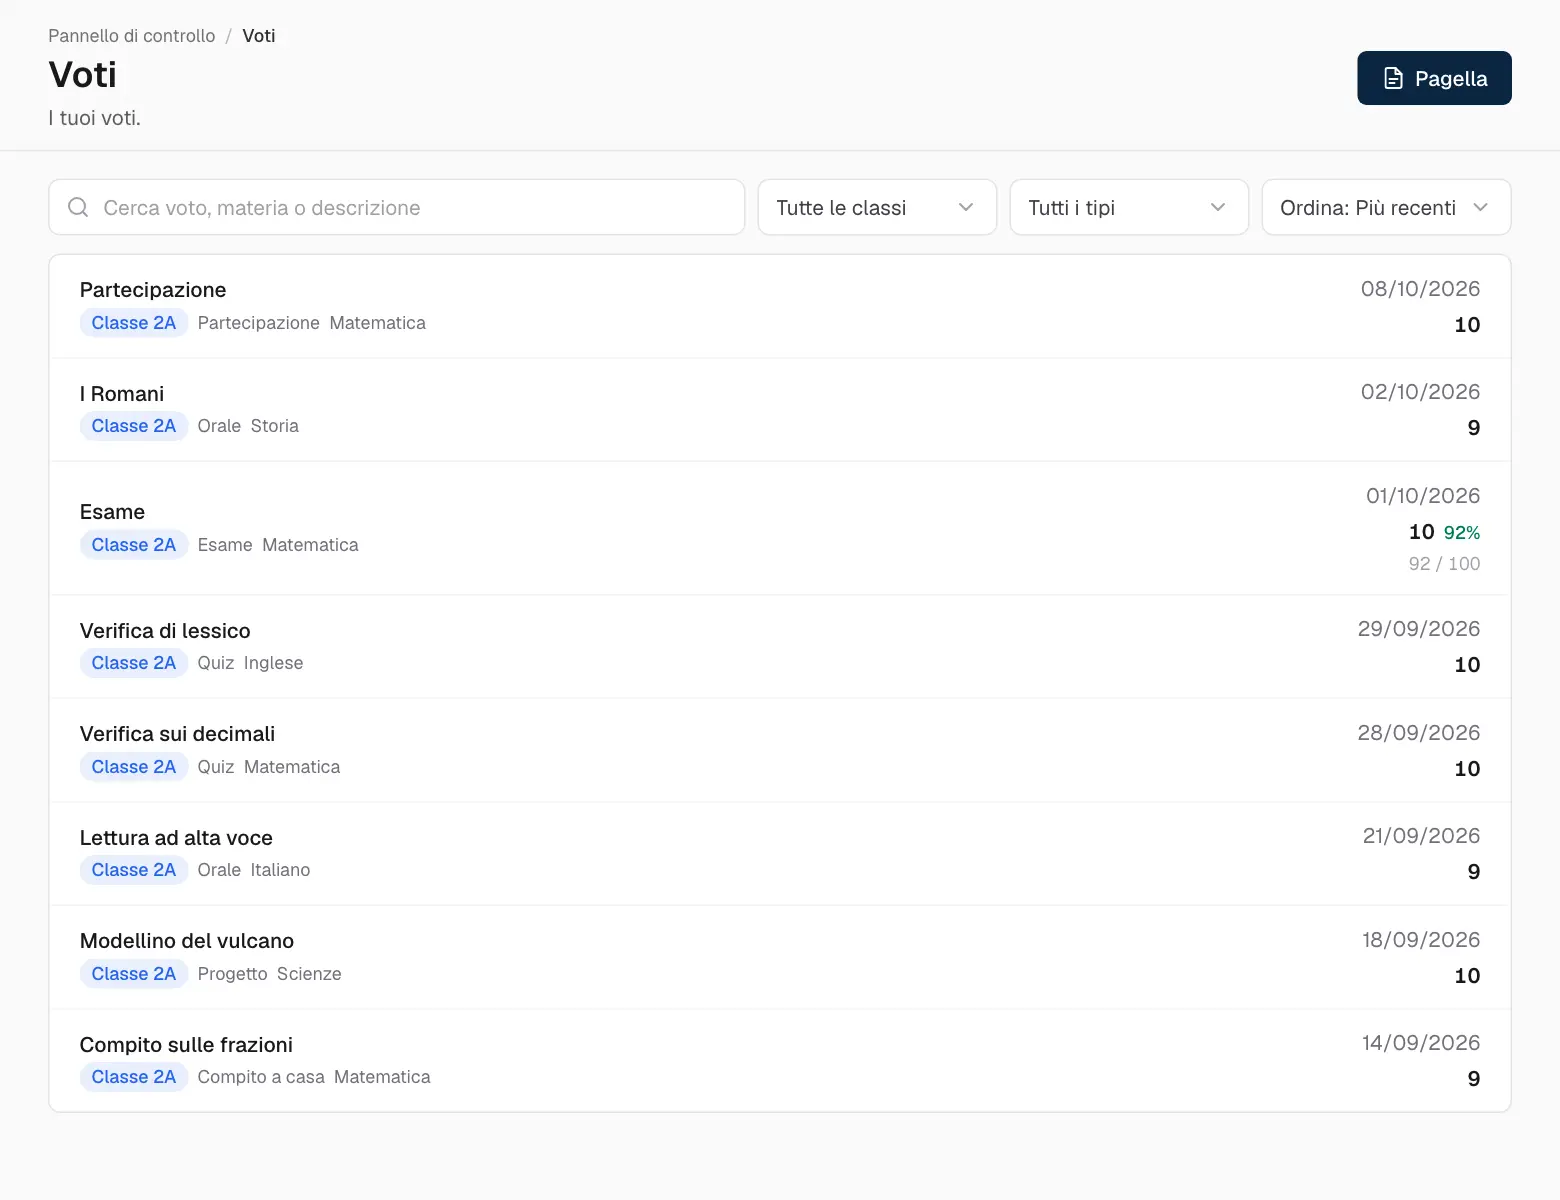Click grade 9 in Lettura ad alta voce row
Image resolution: width=1560 pixels, height=1200 pixels.
(x=1474, y=872)
